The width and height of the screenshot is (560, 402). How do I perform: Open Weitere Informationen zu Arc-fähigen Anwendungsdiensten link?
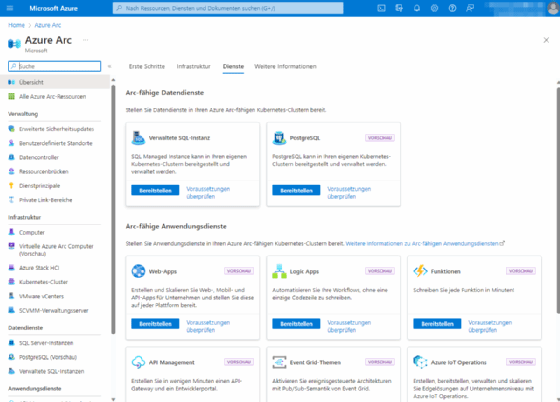[425, 243]
